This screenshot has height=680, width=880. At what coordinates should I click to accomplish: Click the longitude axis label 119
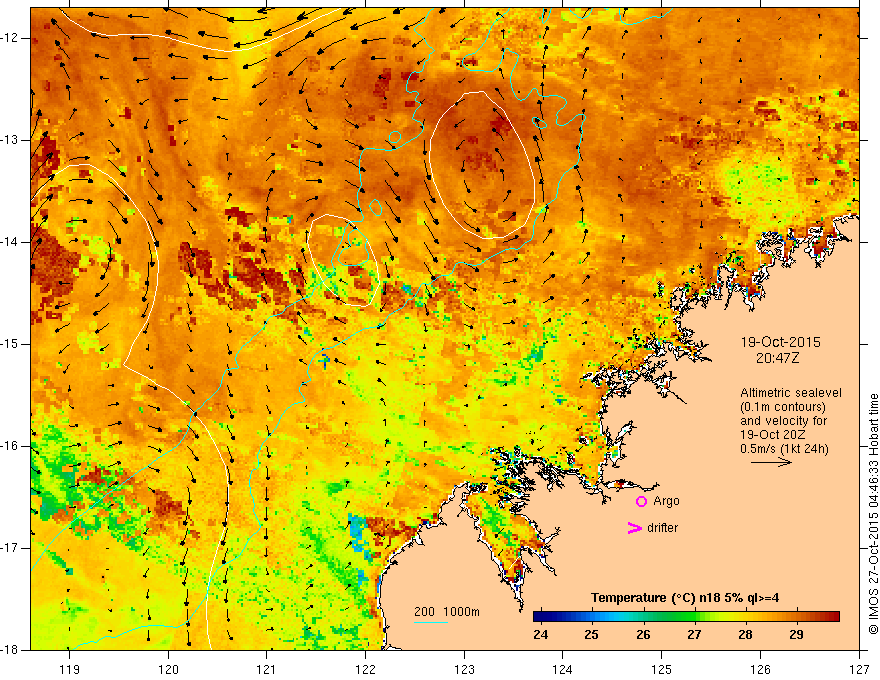(x=70, y=669)
